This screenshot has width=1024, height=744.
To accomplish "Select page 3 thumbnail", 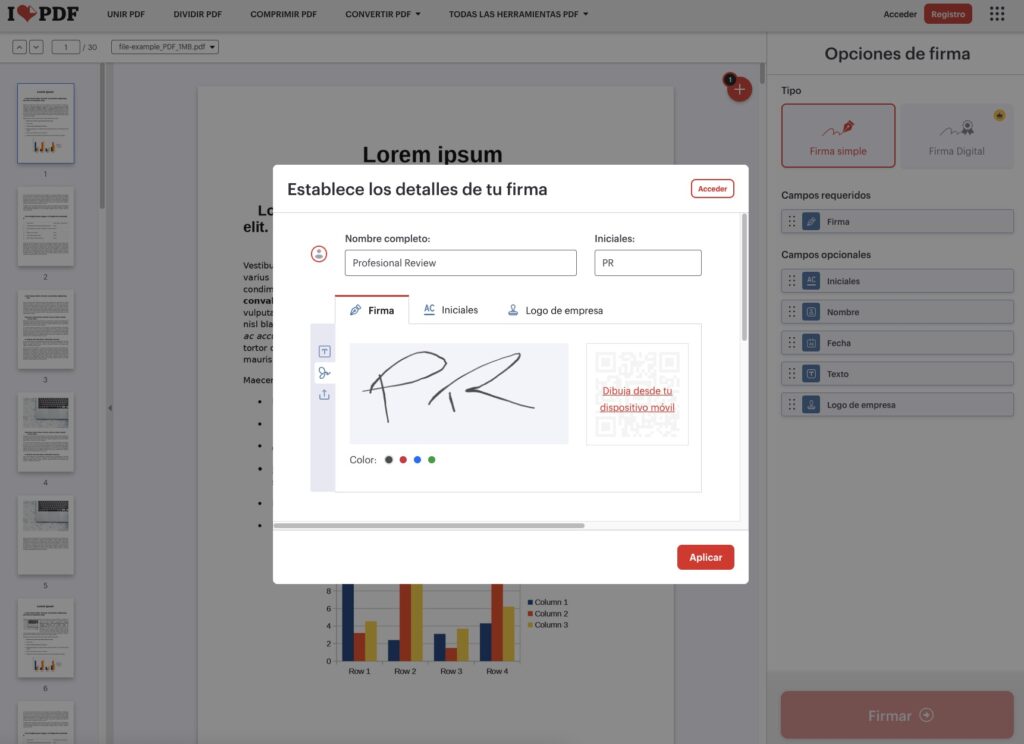I will pos(46,329).
